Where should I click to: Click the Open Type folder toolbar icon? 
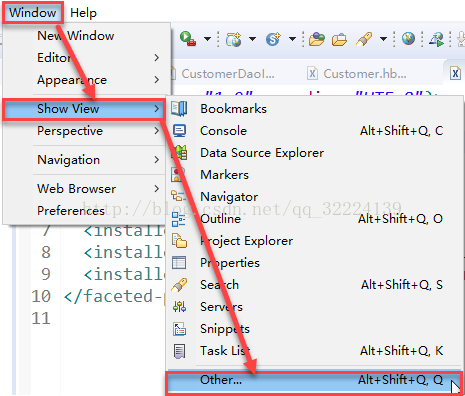click(x=317, y=39)
